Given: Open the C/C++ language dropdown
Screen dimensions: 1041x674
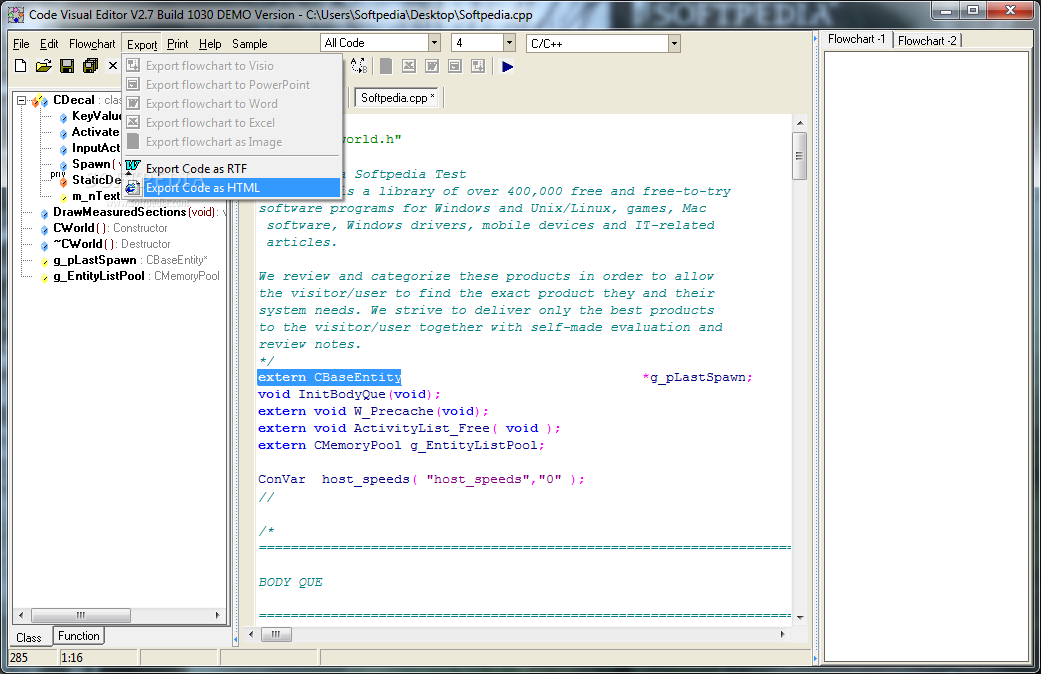Looking at the screenshot, I should (674, 44).
